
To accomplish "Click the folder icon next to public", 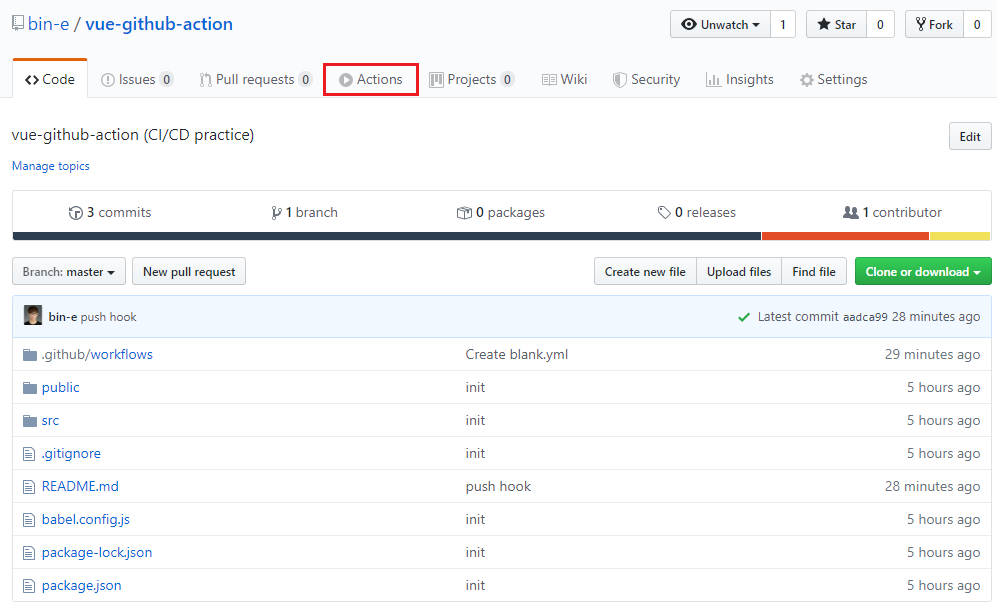I will (30, 388).
